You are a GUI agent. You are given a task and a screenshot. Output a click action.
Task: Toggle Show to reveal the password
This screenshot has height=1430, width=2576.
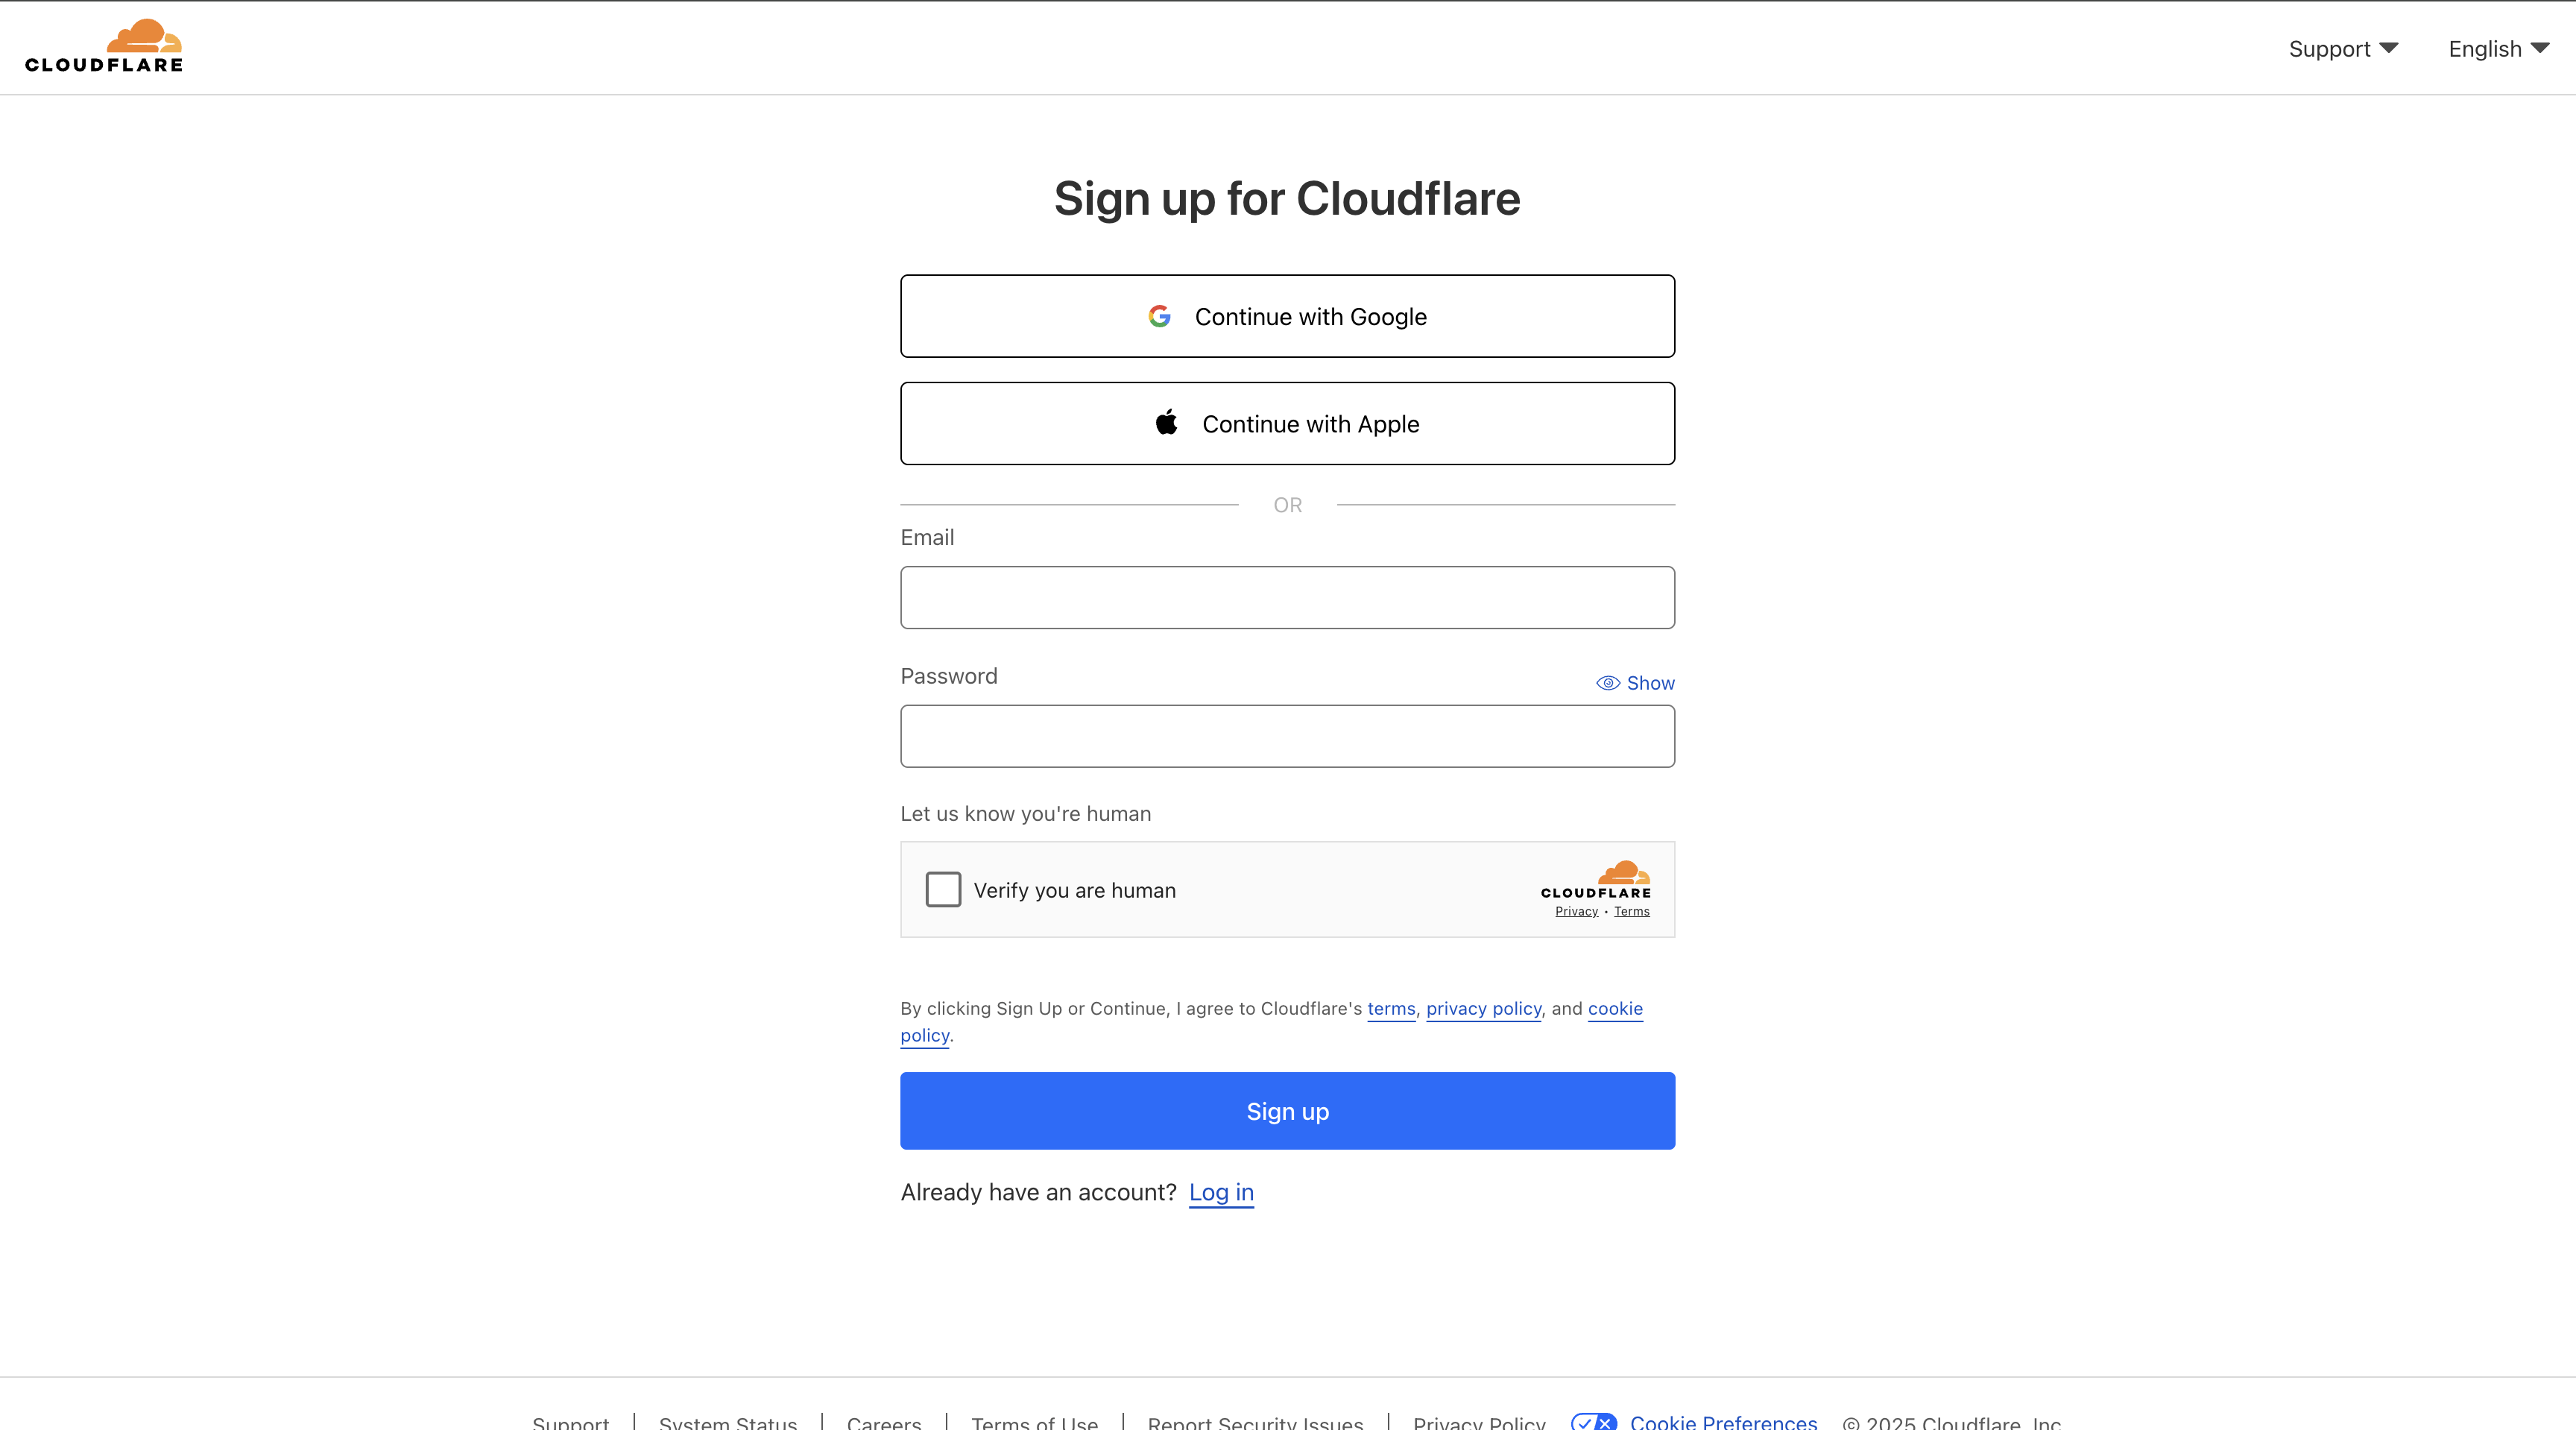(x=1650, y=683)
